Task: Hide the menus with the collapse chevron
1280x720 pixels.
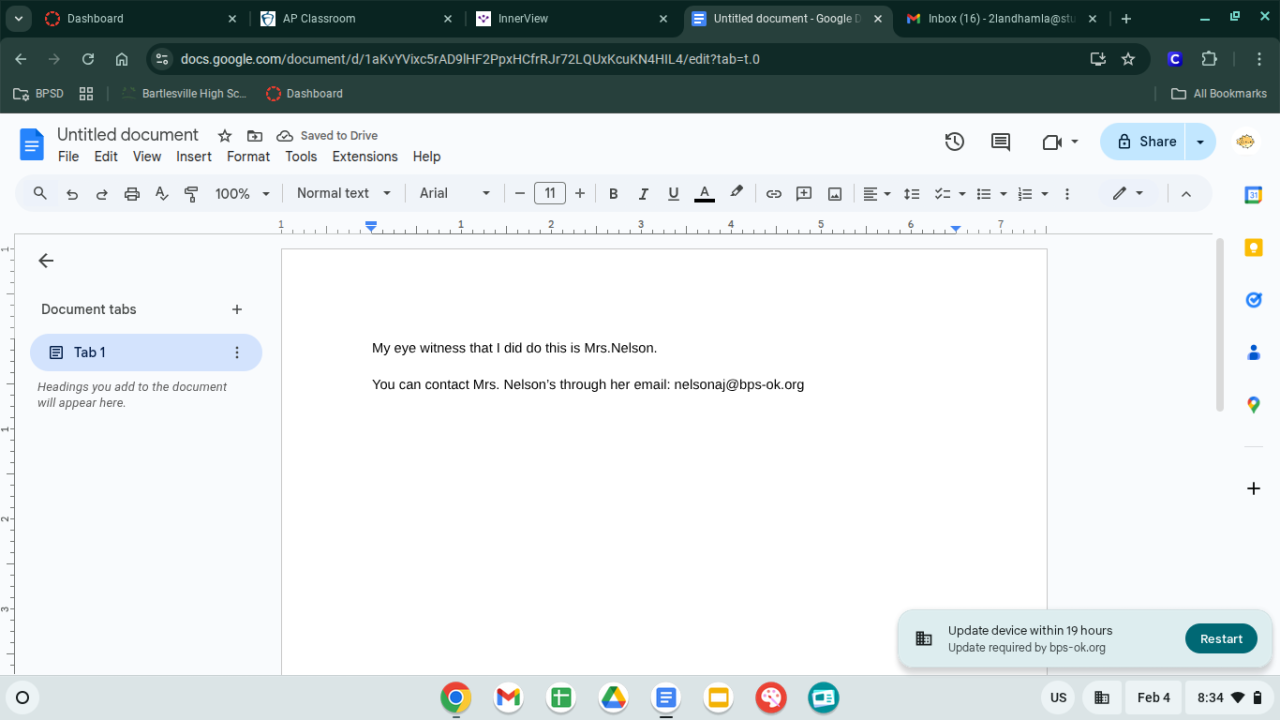Action: pos(1186,194)
